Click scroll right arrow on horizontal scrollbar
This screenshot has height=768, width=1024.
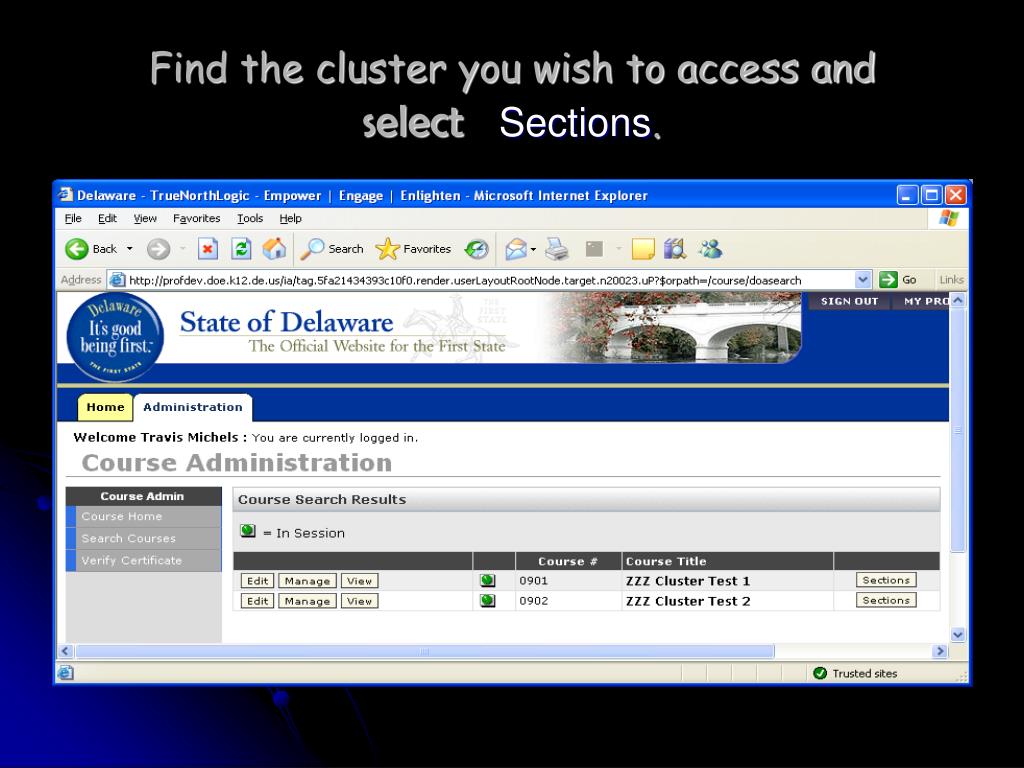pos(940,651)
